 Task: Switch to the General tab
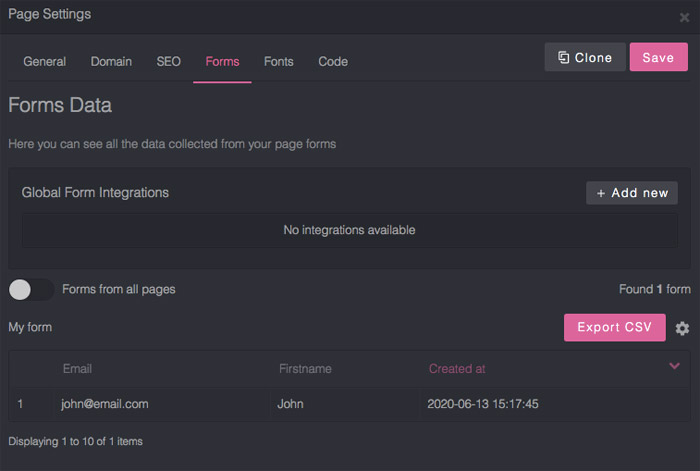[x=45, y=62]
